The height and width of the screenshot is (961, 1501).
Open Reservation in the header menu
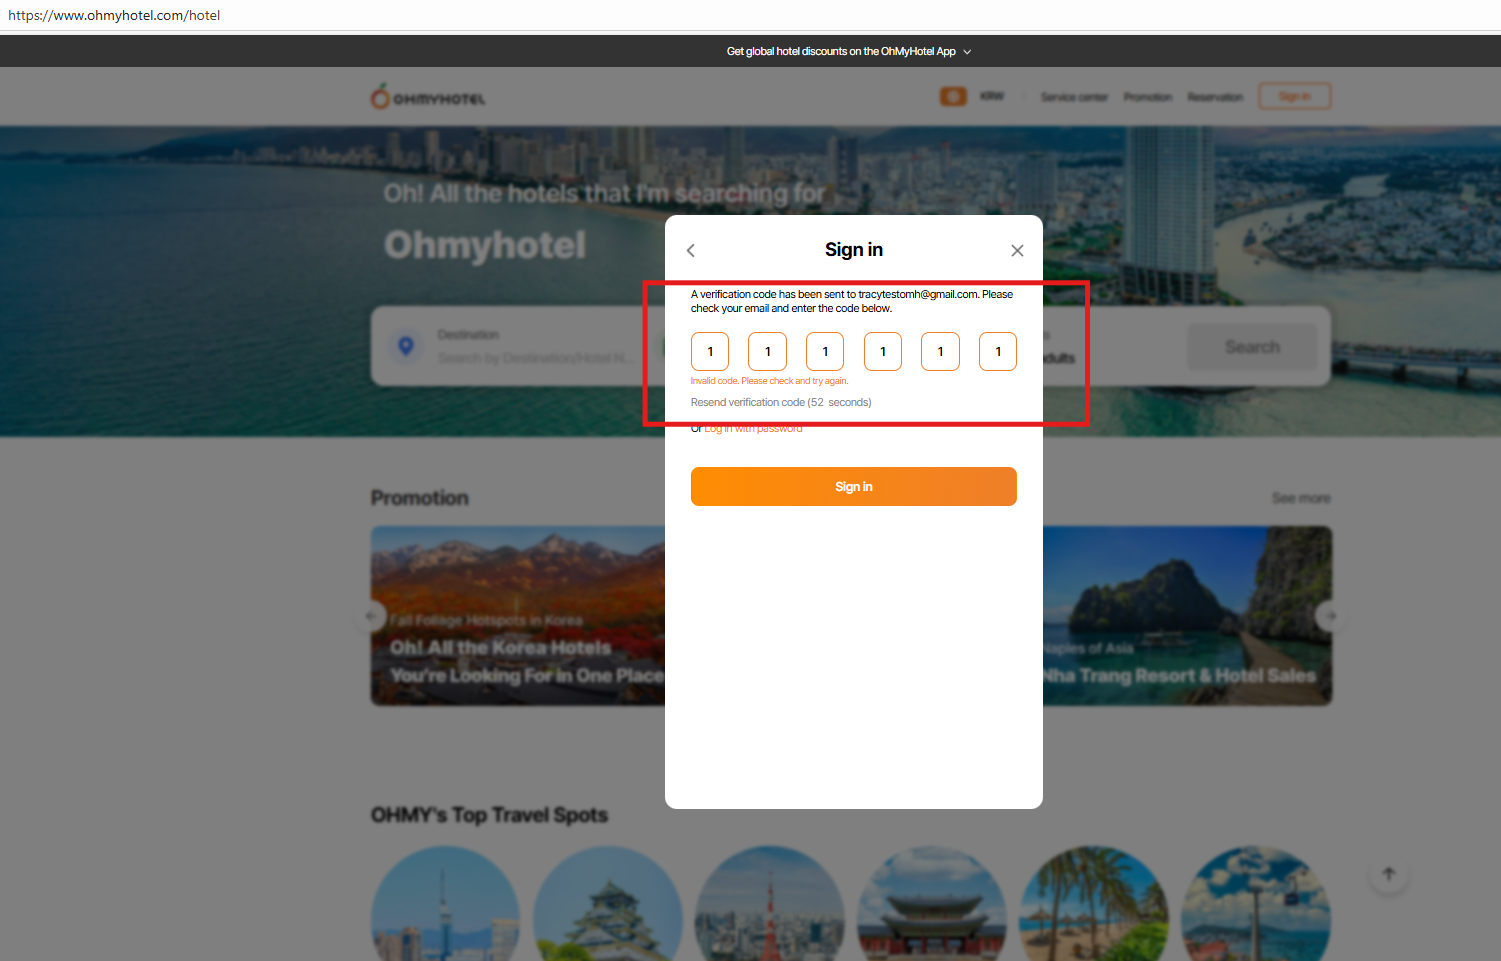point(1215,97)
